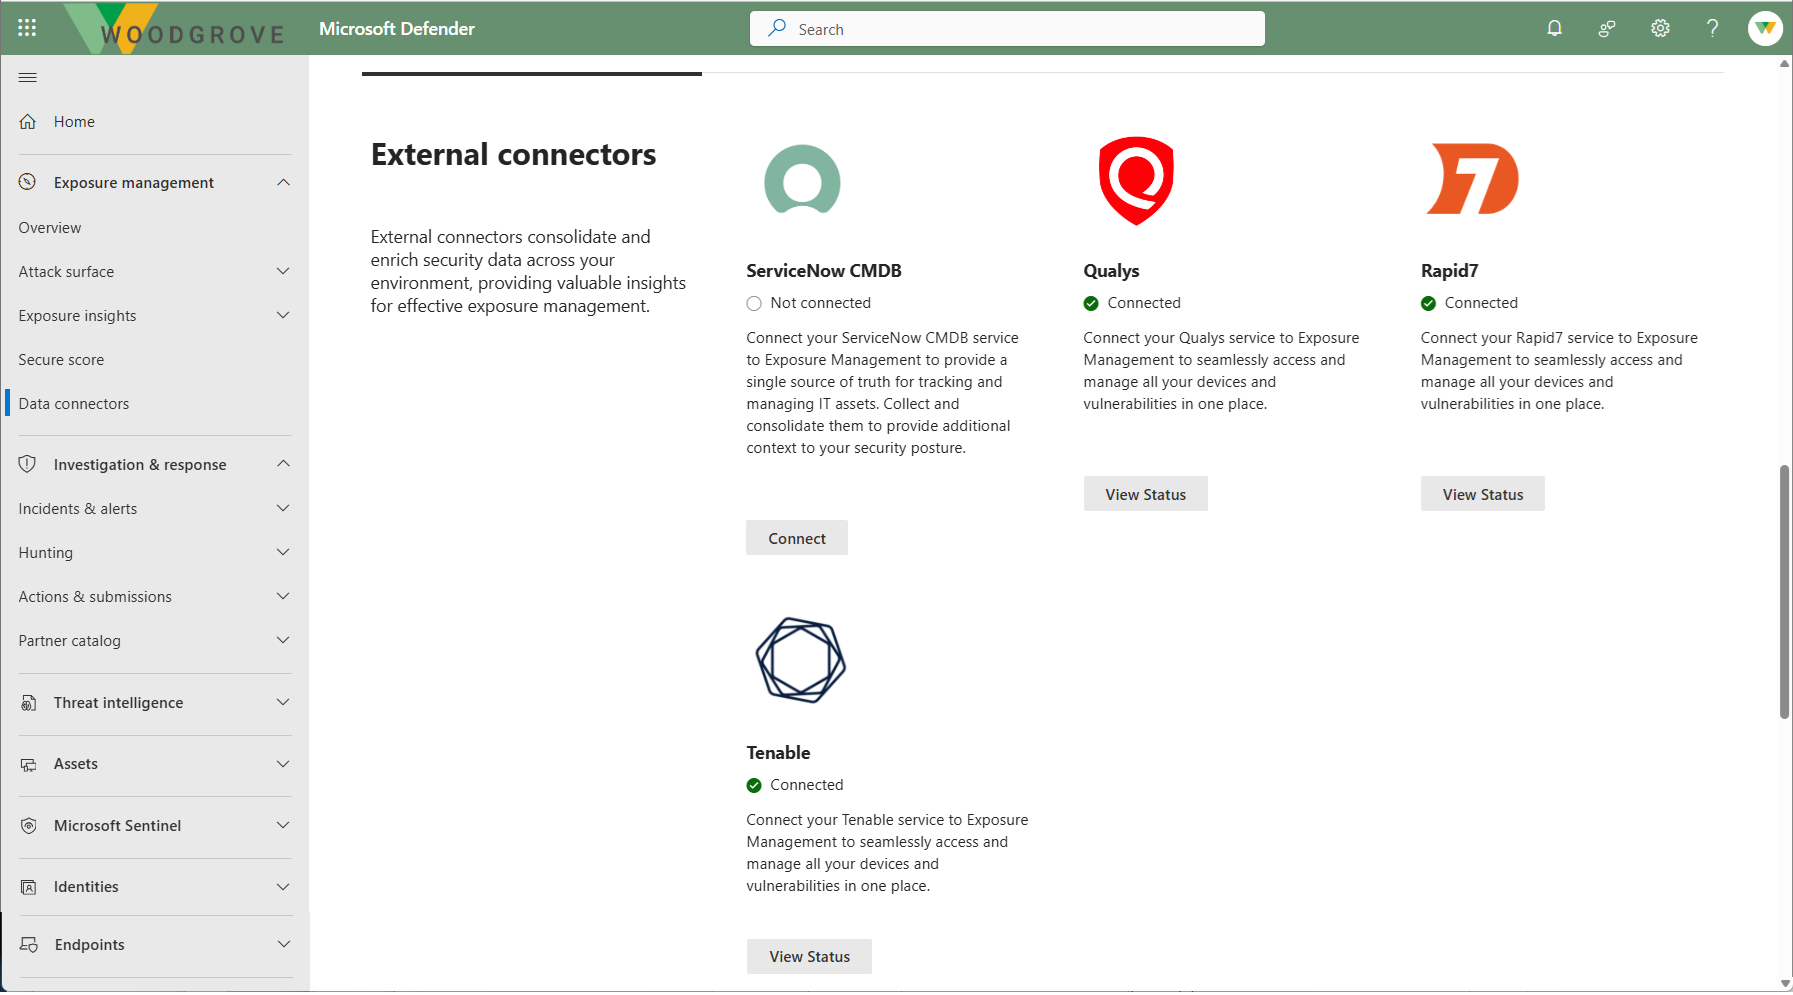Image resolution: width=1793 pixels, height=995 pixels.
Task: Open the settings gear icon
Action: point(1660,28)
